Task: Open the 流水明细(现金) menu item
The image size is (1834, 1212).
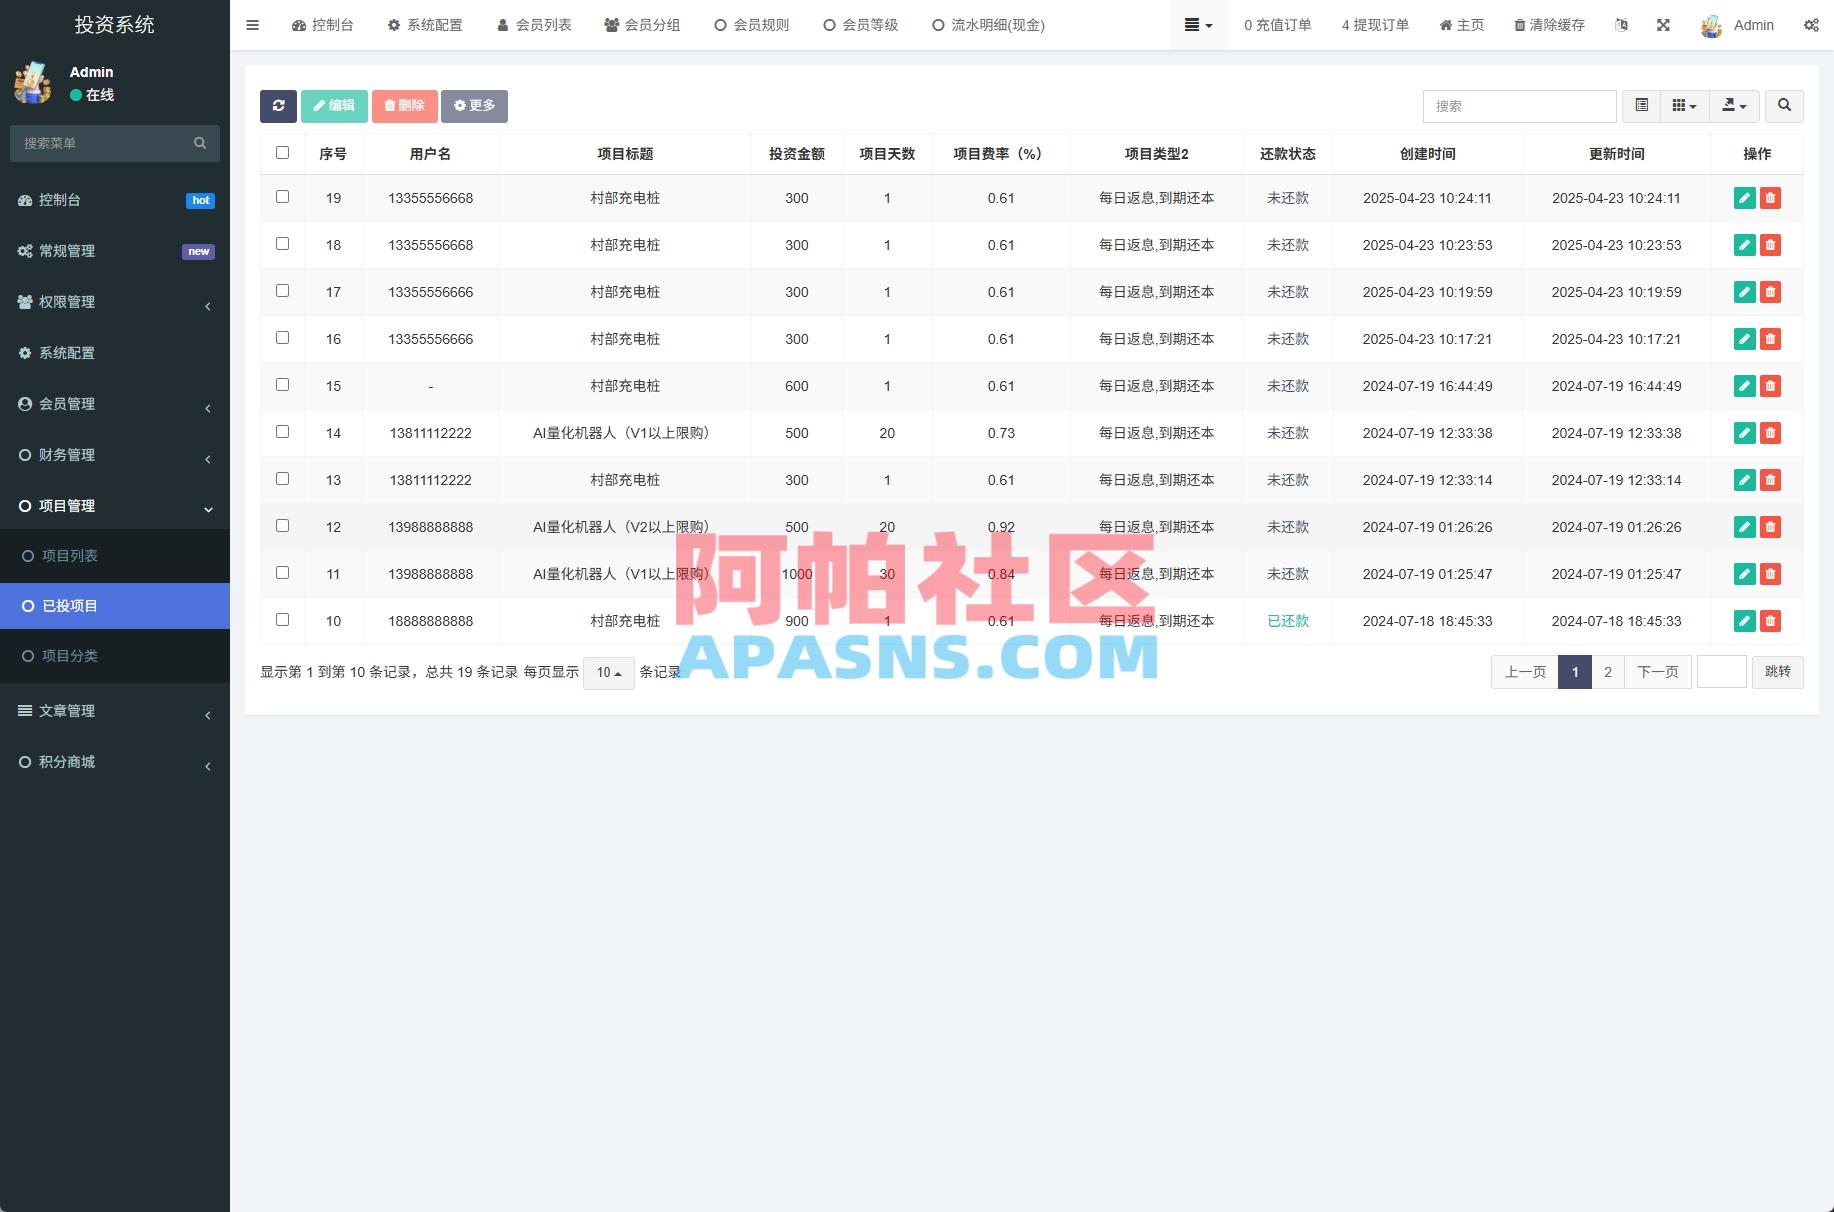Action: tap(988, 25)
